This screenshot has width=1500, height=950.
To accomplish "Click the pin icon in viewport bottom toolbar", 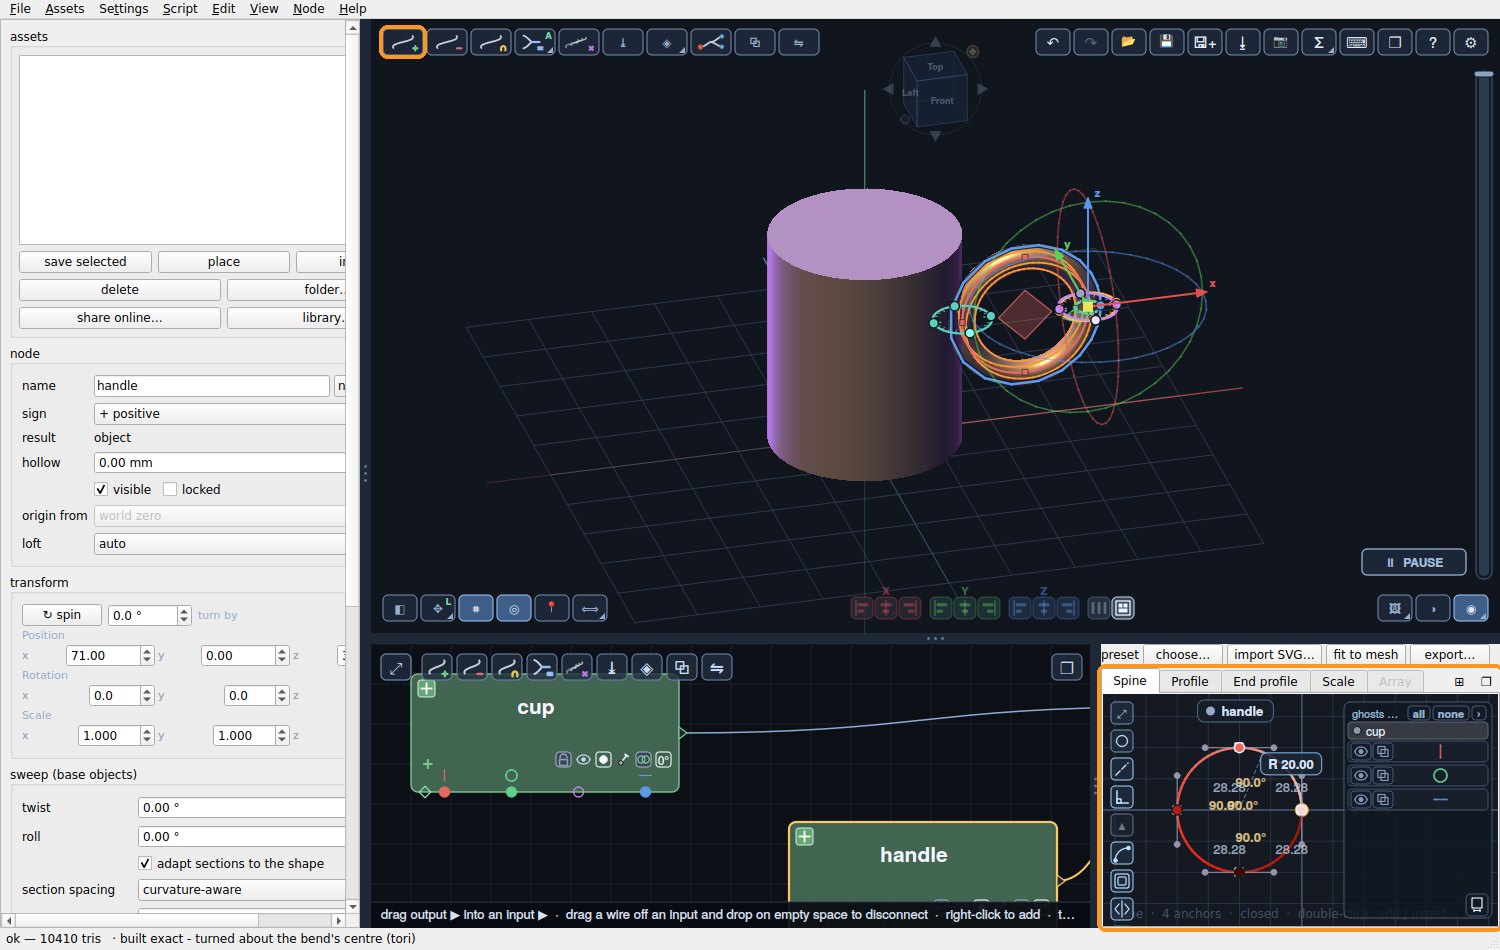I will [x=551, y=608].
